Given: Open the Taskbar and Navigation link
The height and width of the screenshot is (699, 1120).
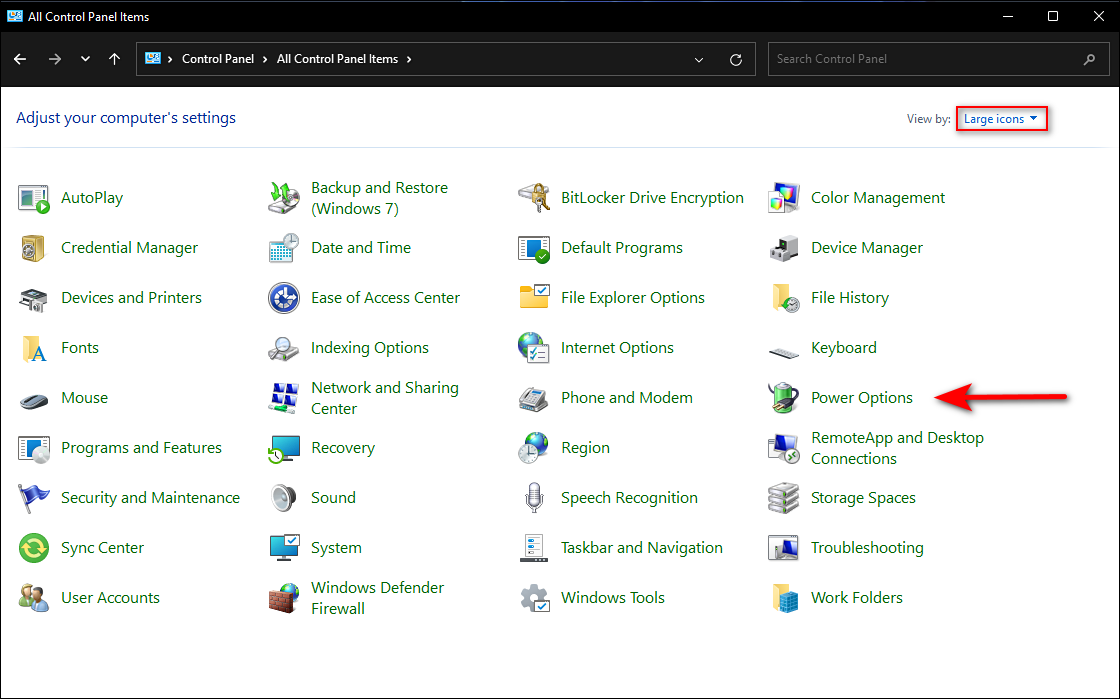Looking at the screenshot, I should click(x=641, y=548).
